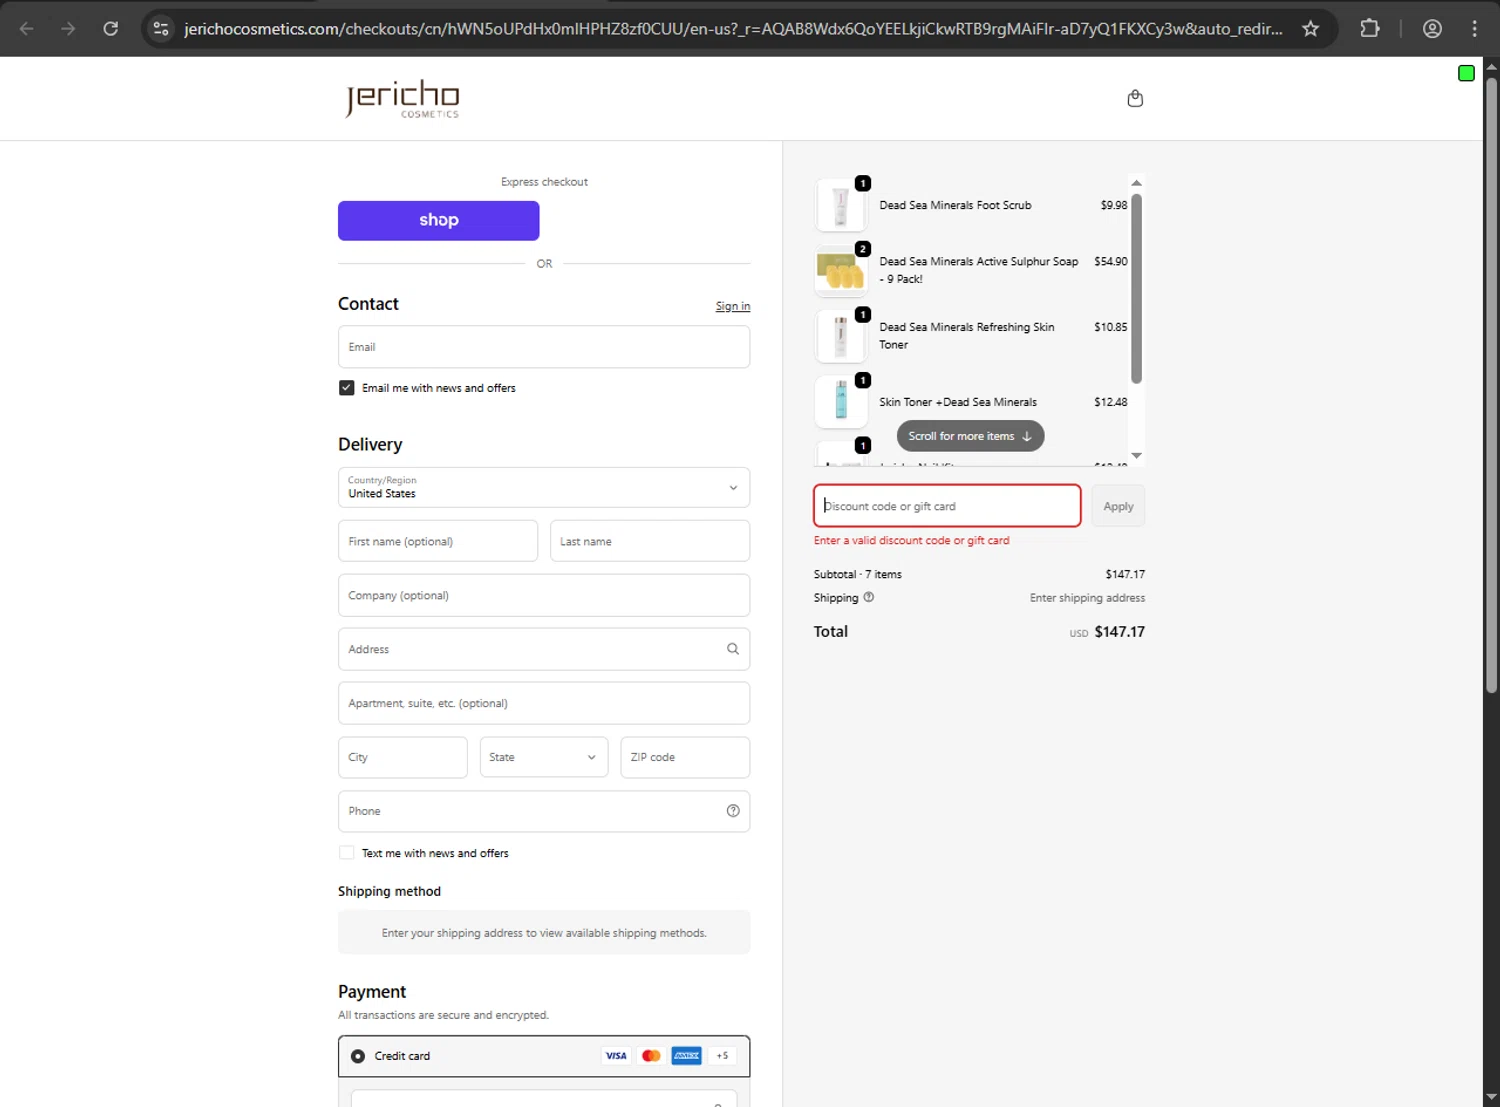
Task: Click page scrollbar down arrow
Action: click(1491, 1097)
